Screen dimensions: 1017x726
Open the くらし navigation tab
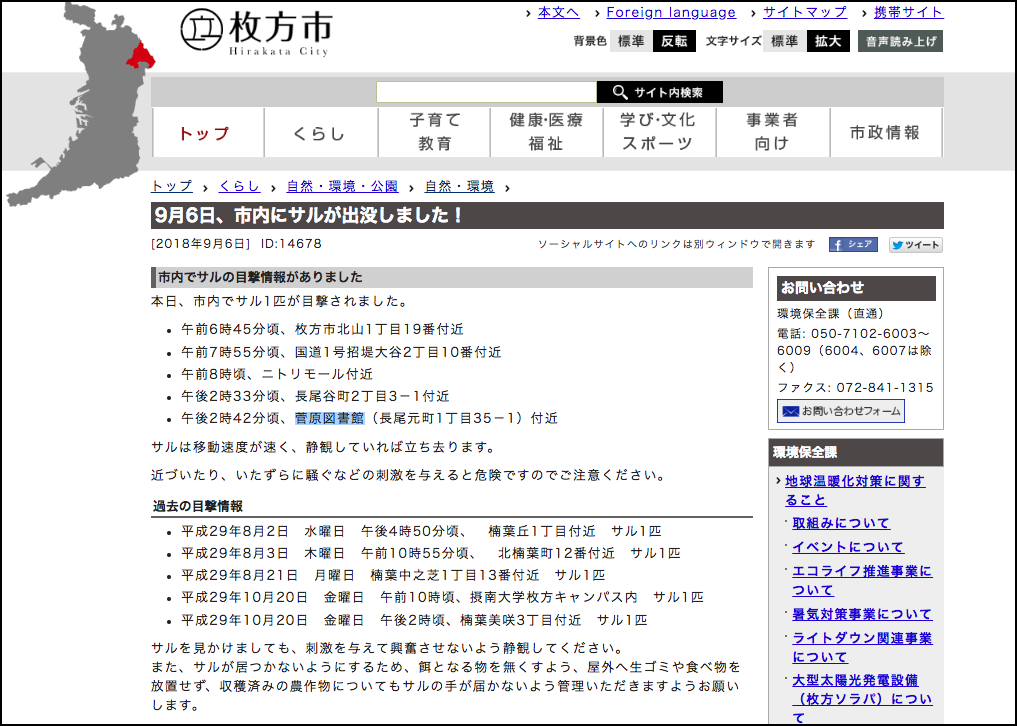tap(320, 133)
